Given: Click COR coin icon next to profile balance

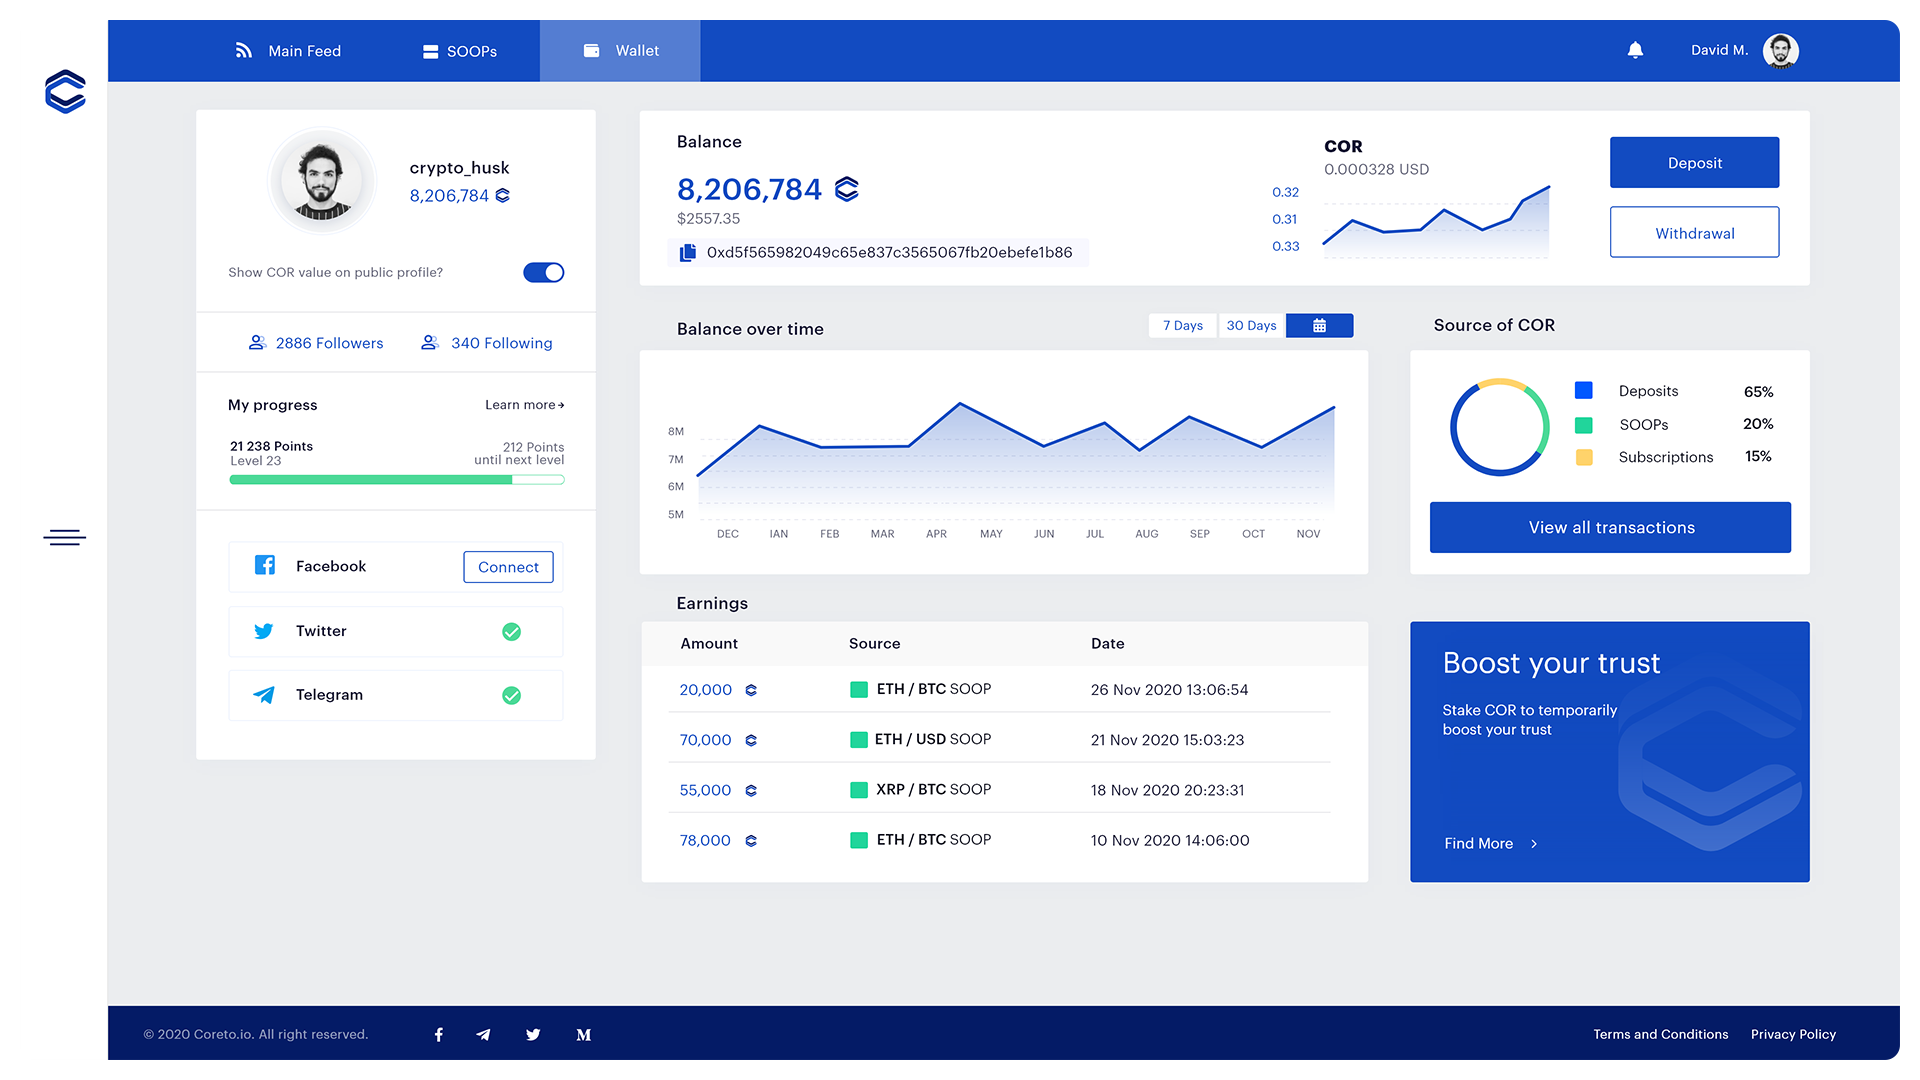Looking at the screenshot, I should pos(502,196).
